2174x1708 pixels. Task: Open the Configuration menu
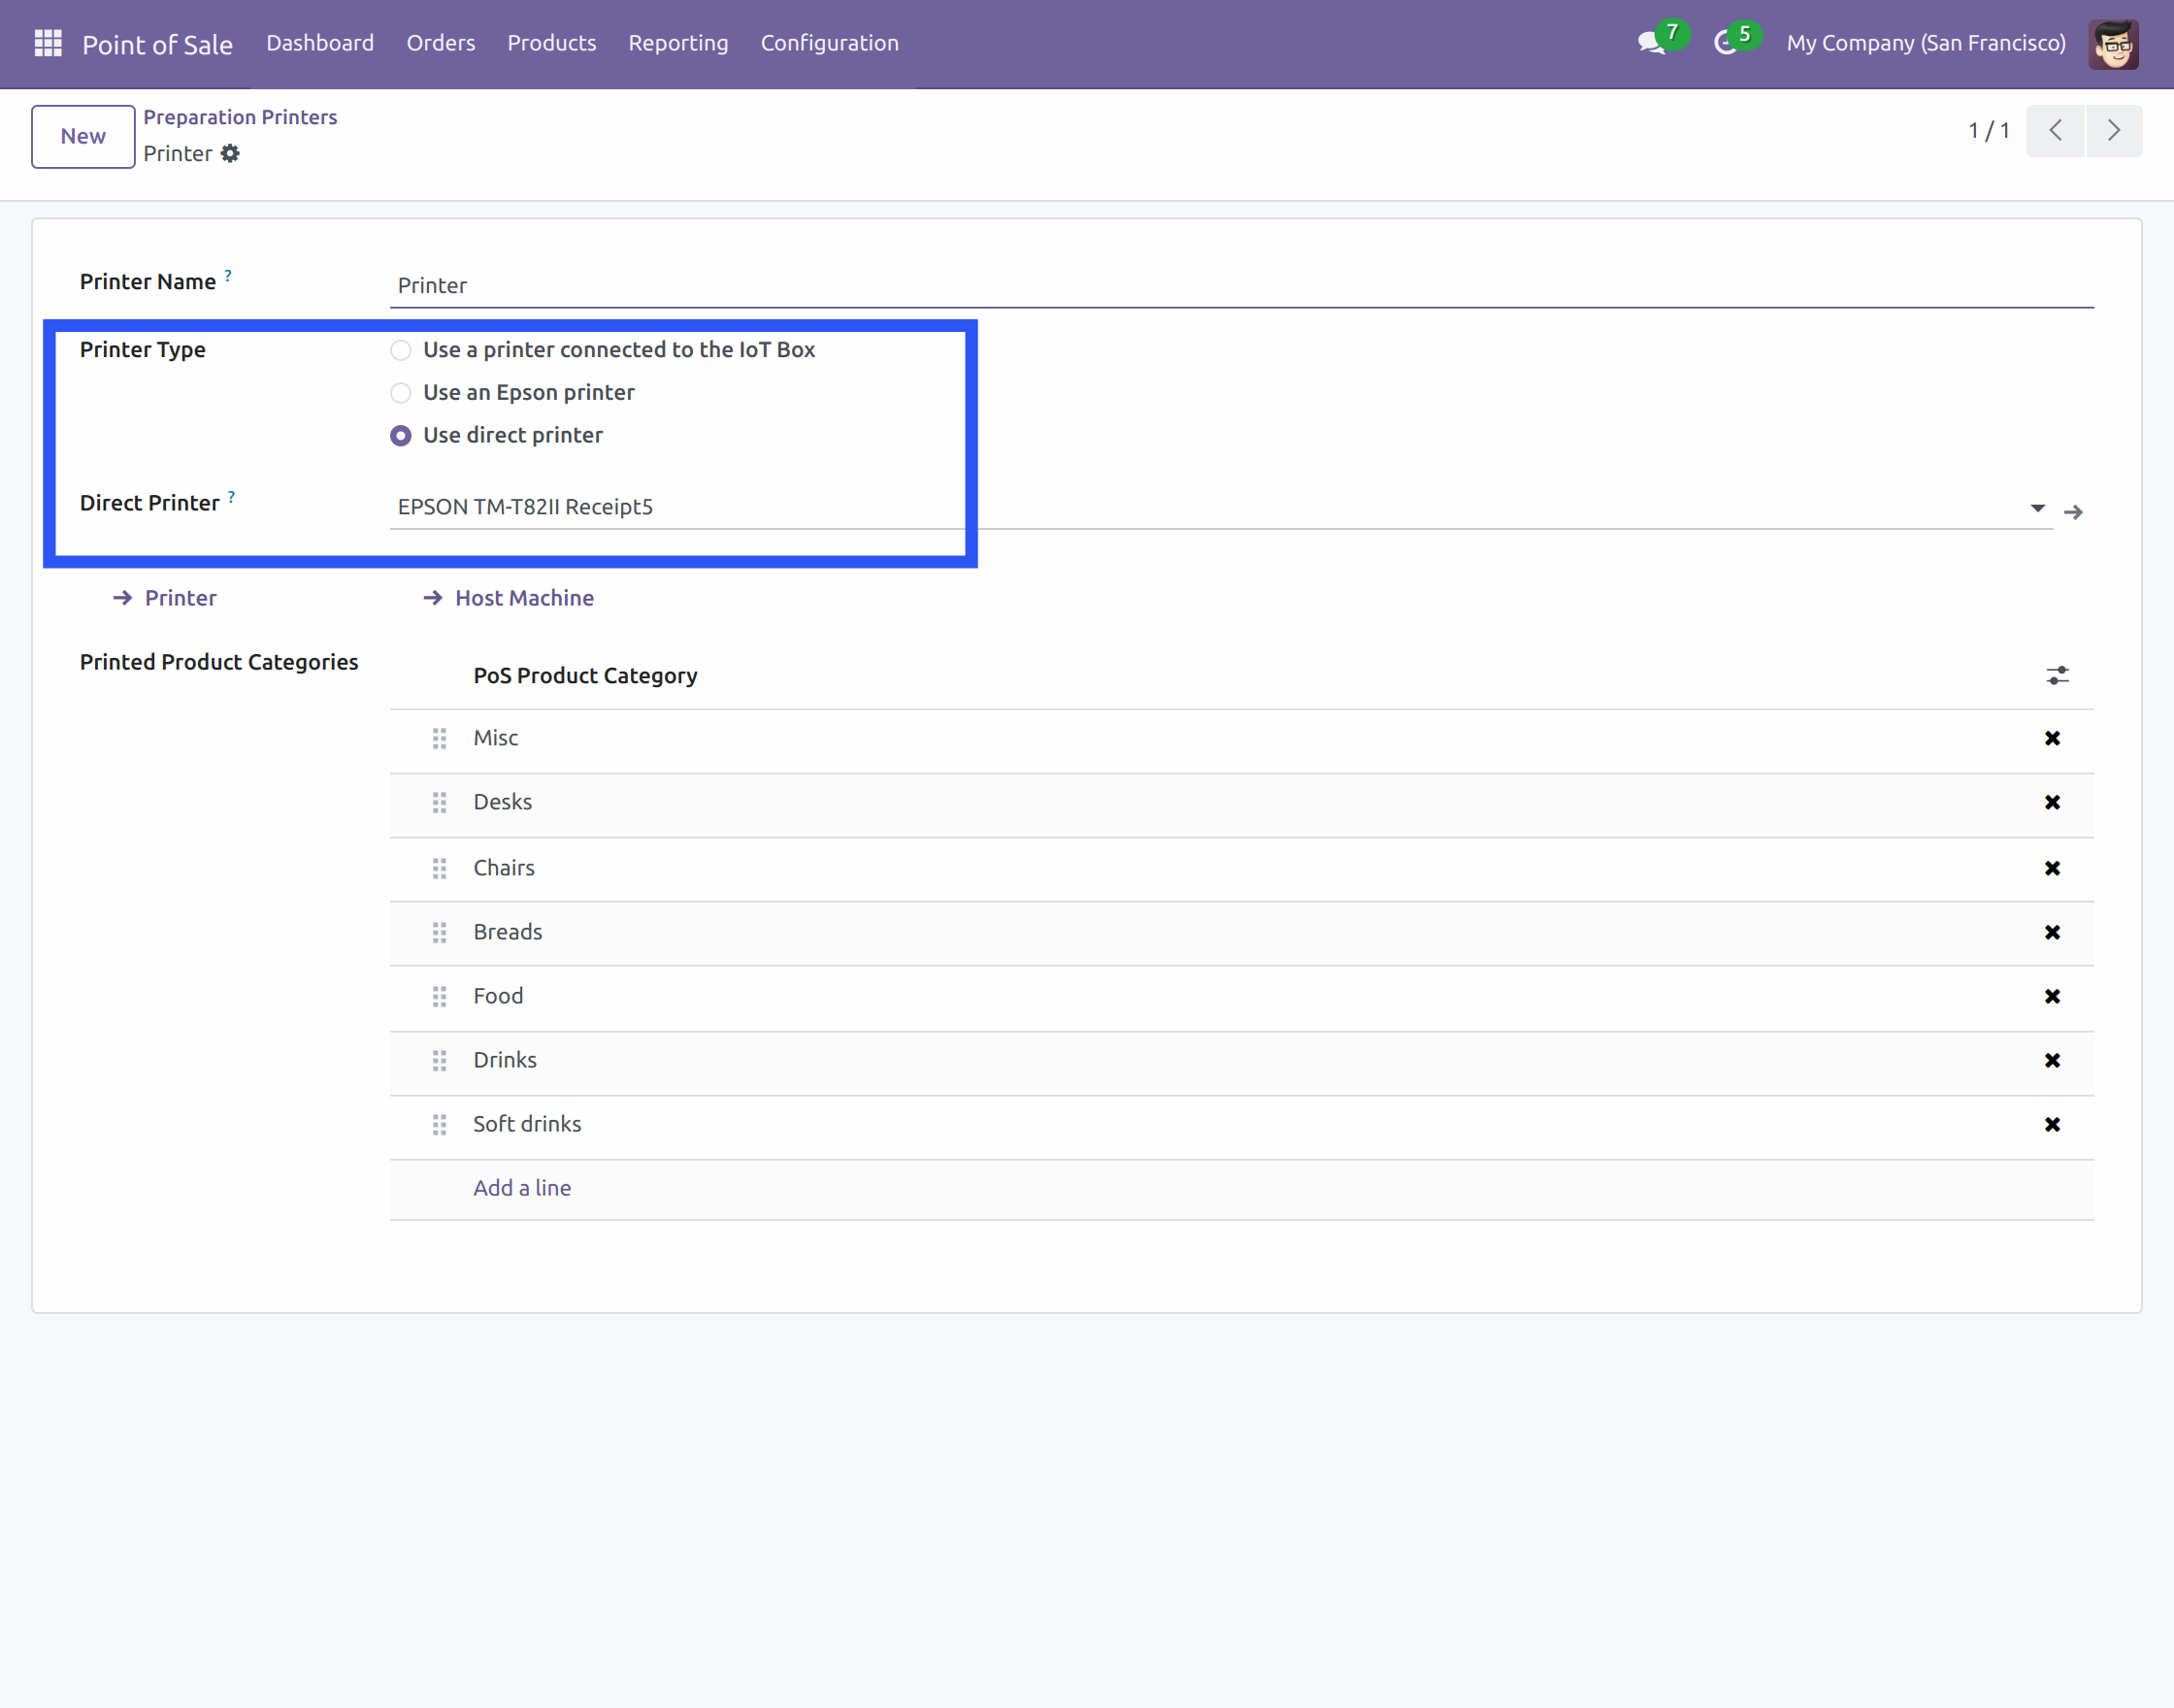pyautogui.click(x=829, y=43)
